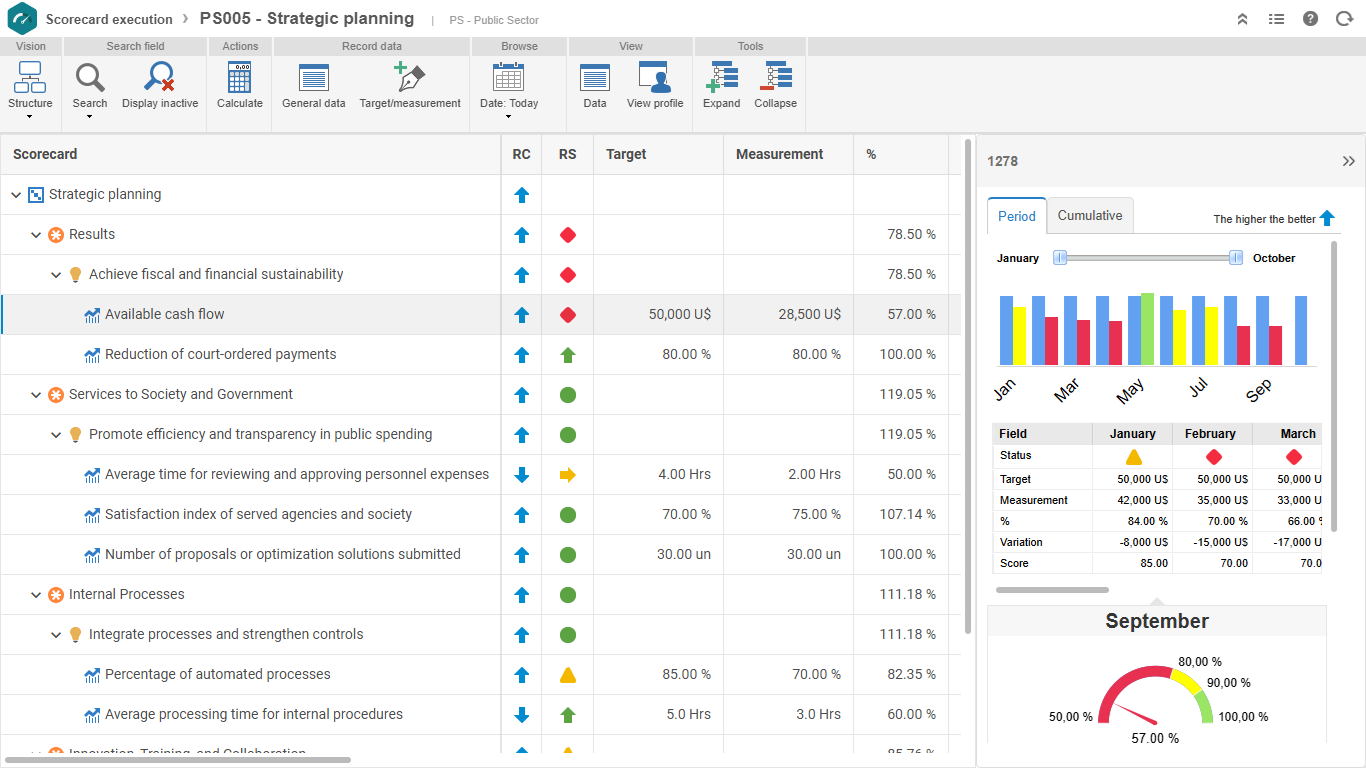Click the period table horizontal scrollbar
The height and width of the screenshot is (768, 1366).
(x=1052, y=590)
